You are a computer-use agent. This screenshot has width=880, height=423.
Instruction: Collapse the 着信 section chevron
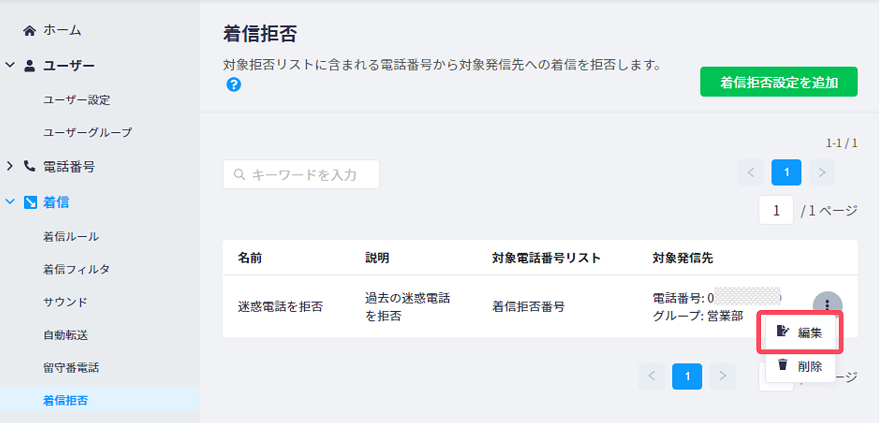pyautogui.click(x=10, y=202)
